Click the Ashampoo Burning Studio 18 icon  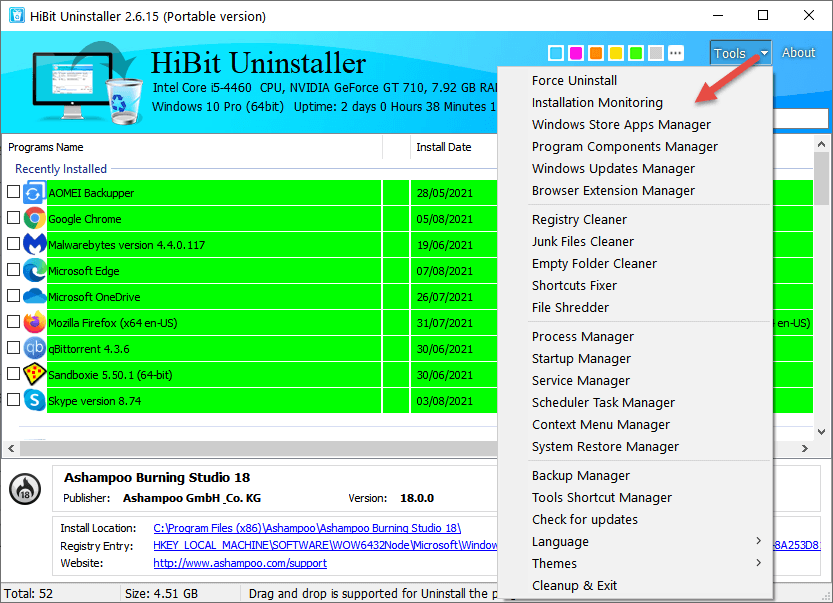pyautogui.click(x=25, y=489)
